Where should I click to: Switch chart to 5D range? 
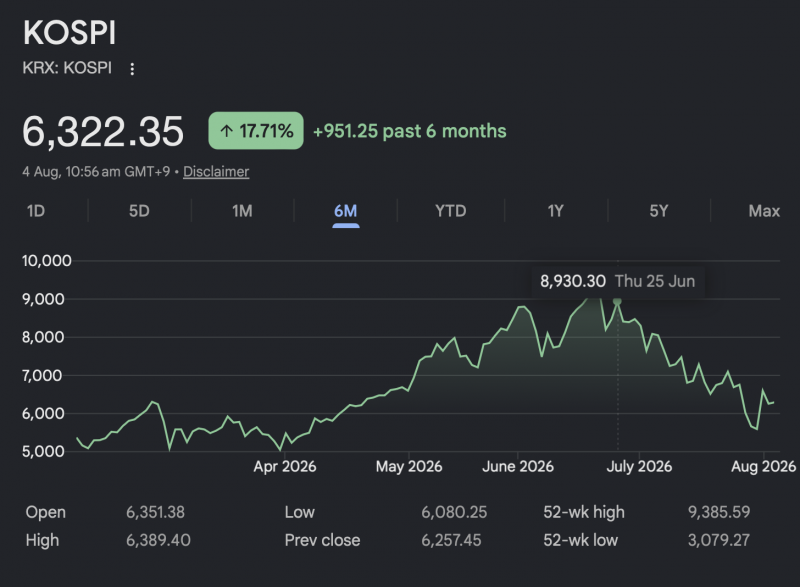click(139, 211)
